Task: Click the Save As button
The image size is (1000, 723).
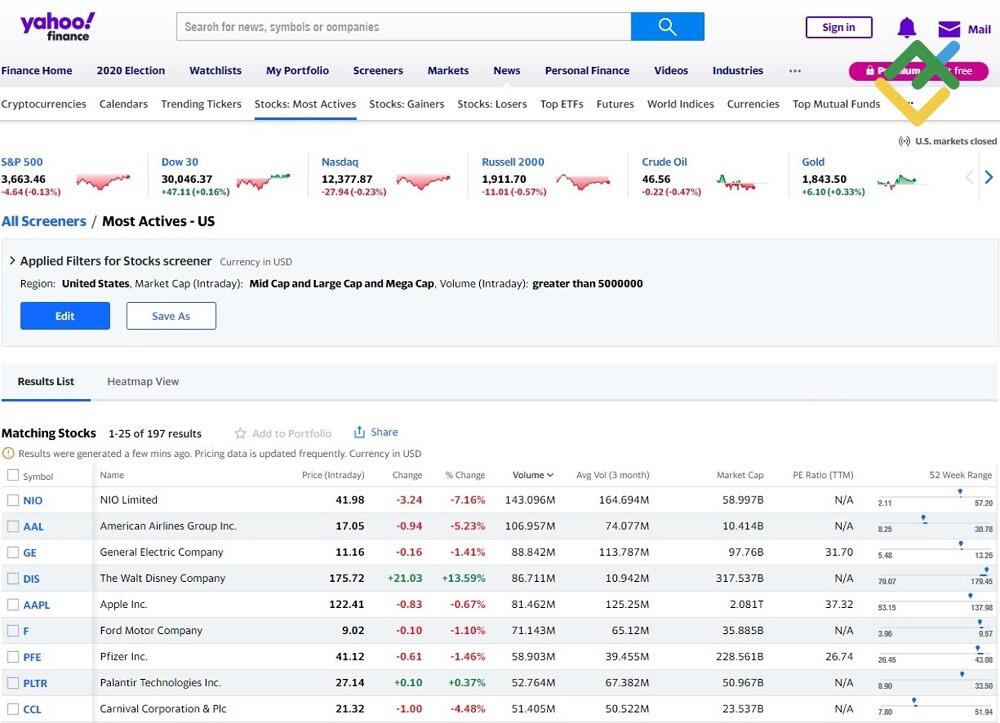Action: coord(171,316)
